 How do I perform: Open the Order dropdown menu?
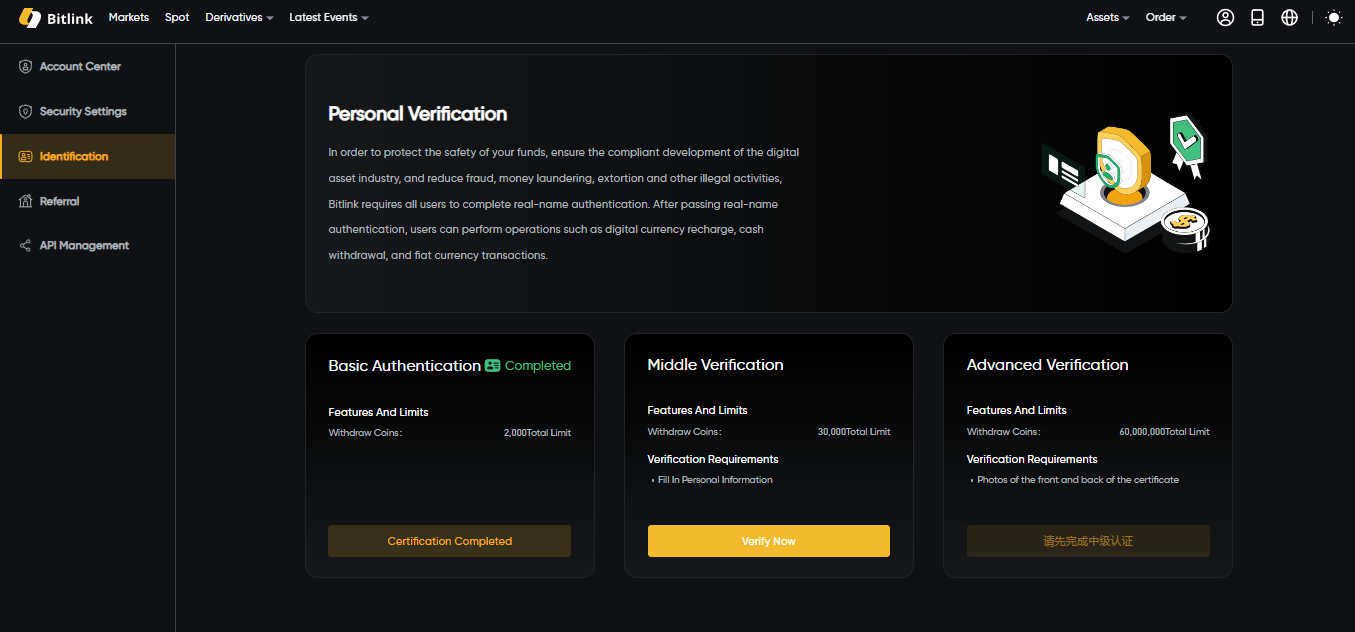[x=1165, y=17]
